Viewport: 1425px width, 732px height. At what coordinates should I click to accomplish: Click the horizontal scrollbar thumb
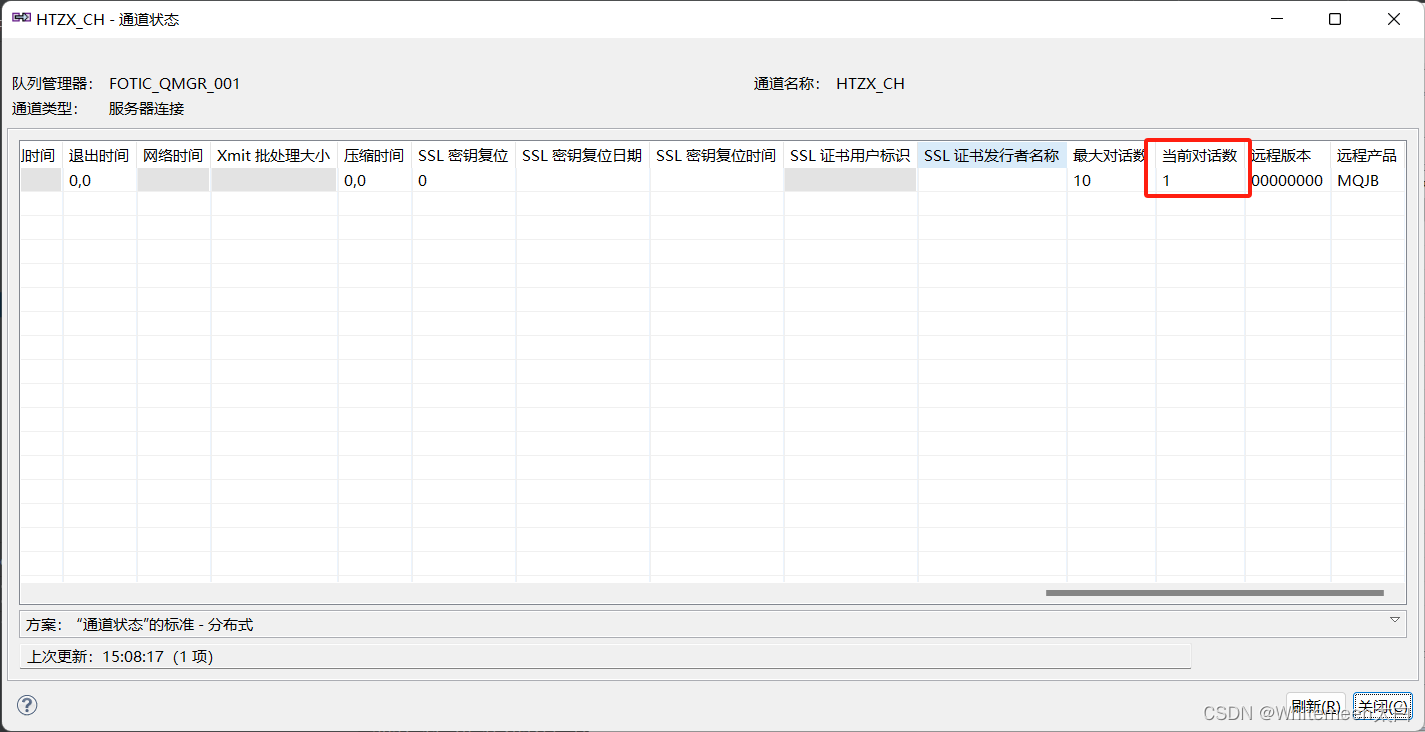(x=1214, y=593)
